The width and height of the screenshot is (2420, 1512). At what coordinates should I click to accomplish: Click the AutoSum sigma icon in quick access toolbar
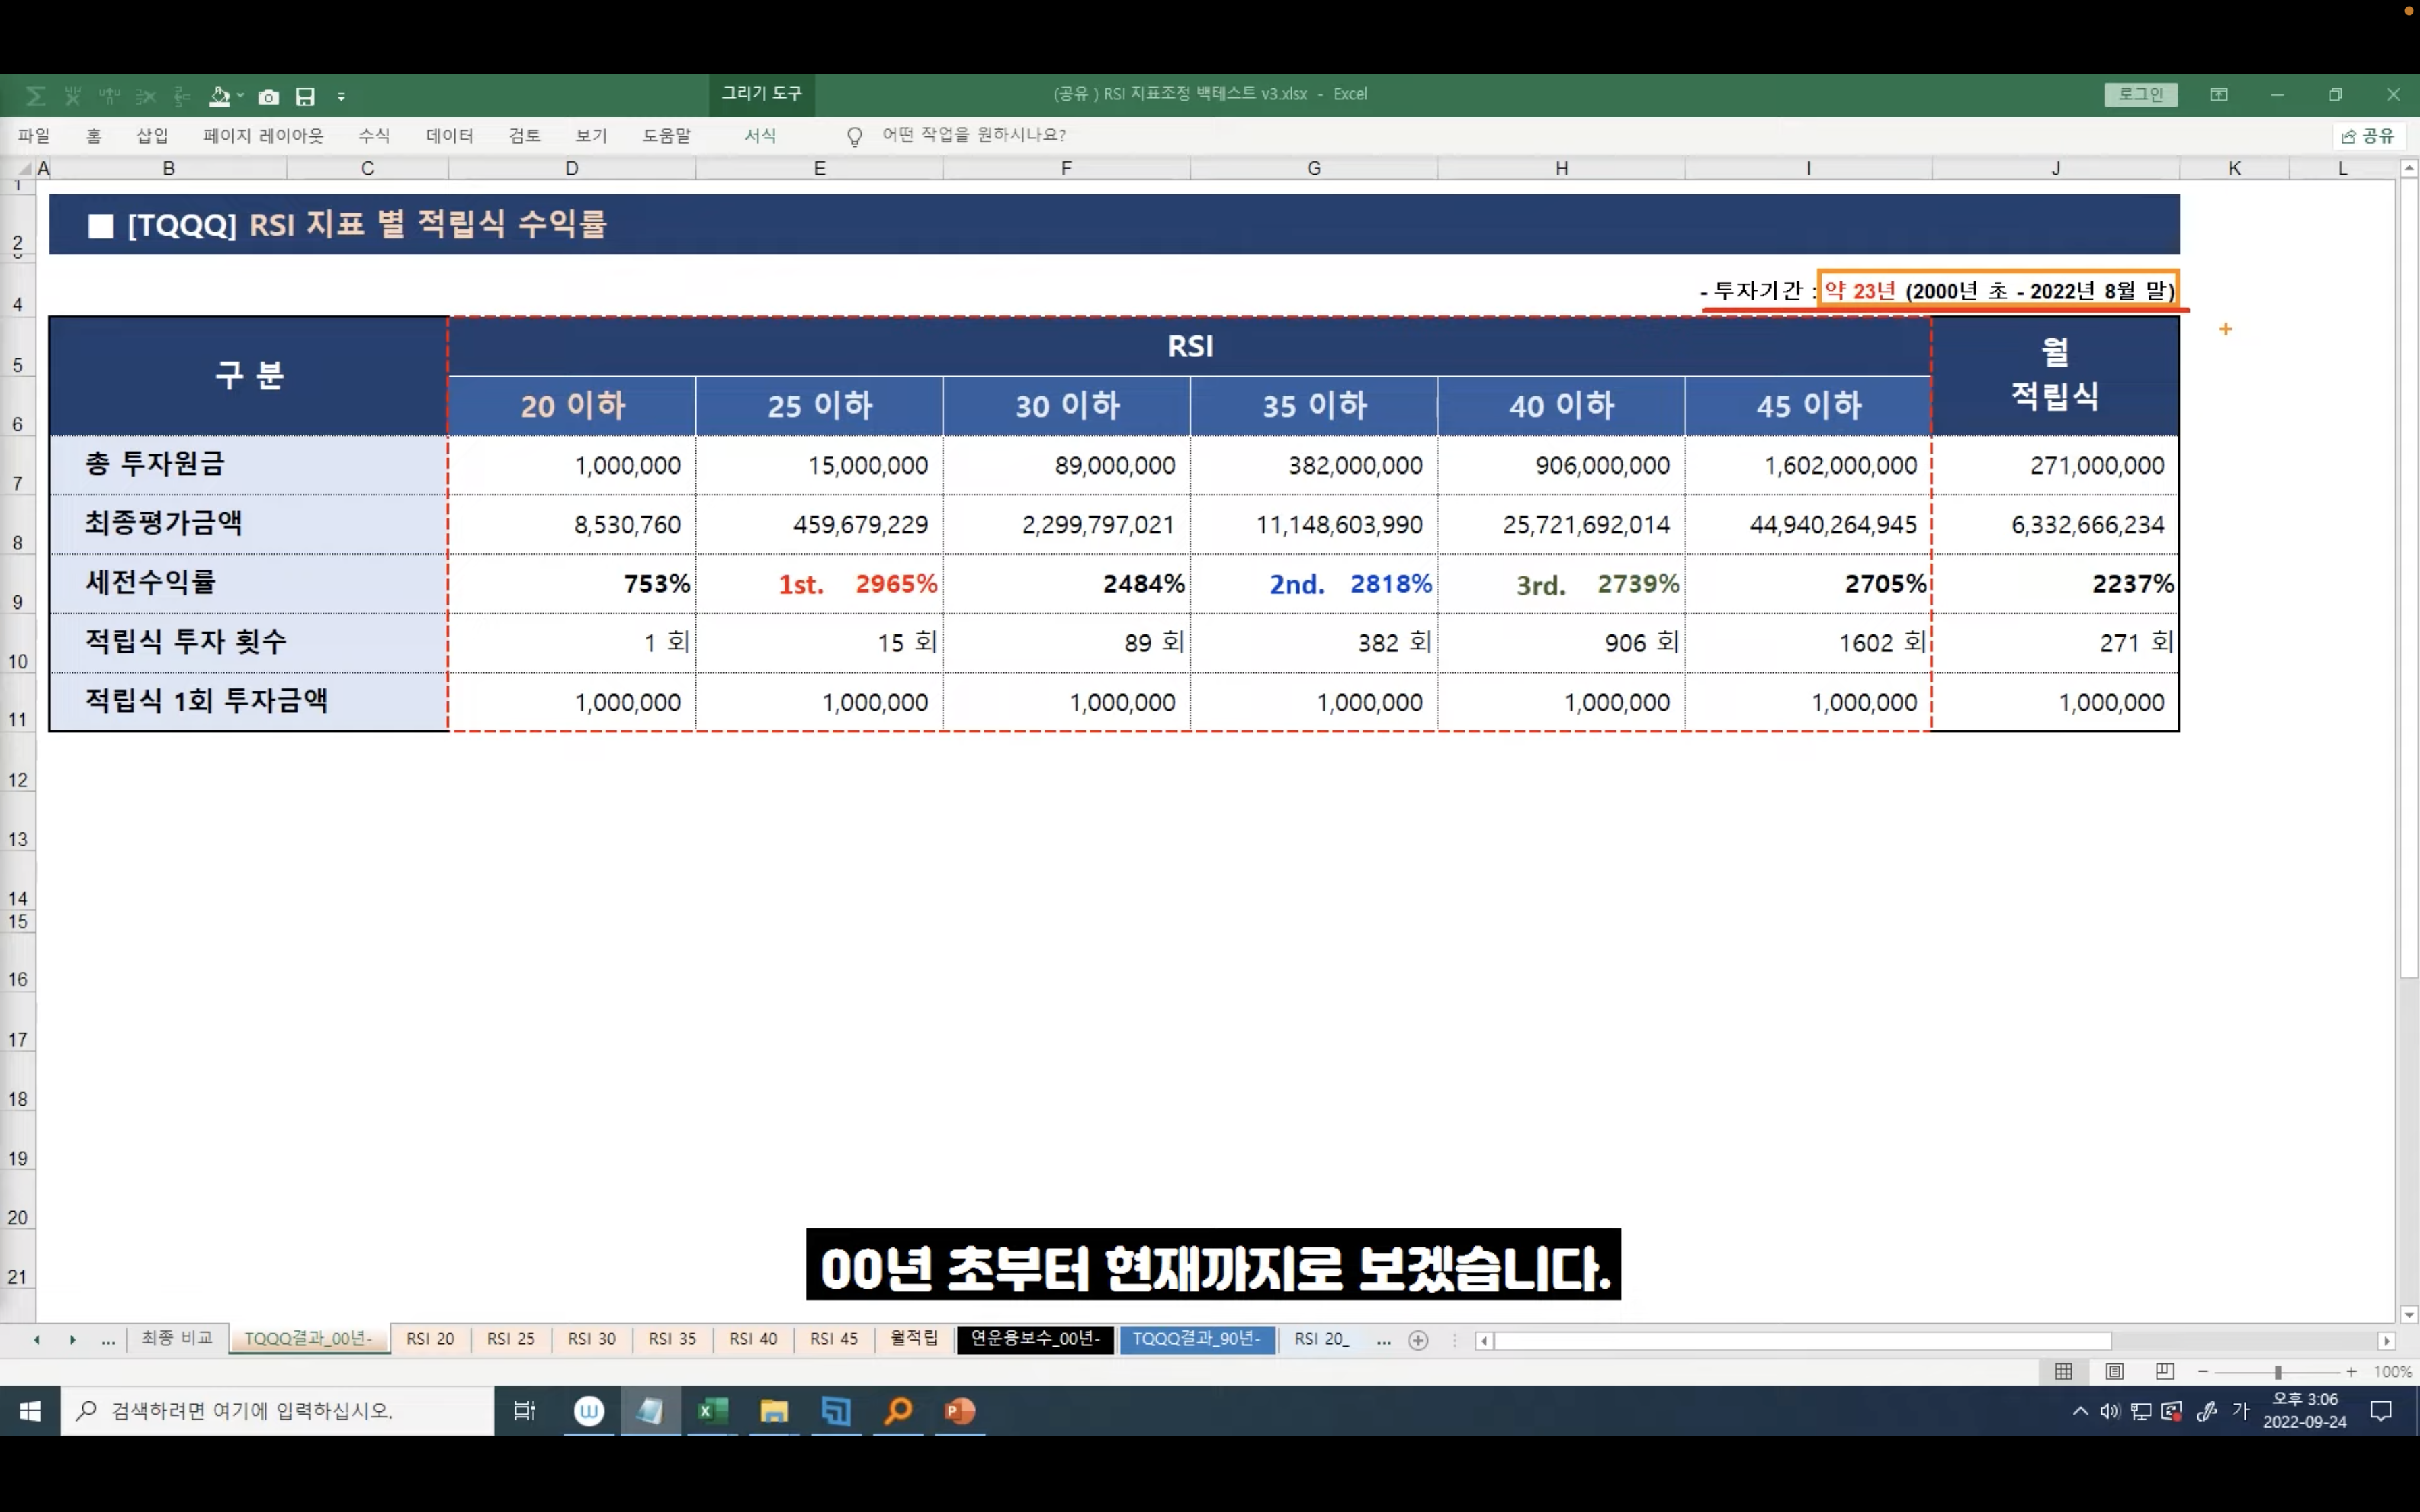click(35, 96)
